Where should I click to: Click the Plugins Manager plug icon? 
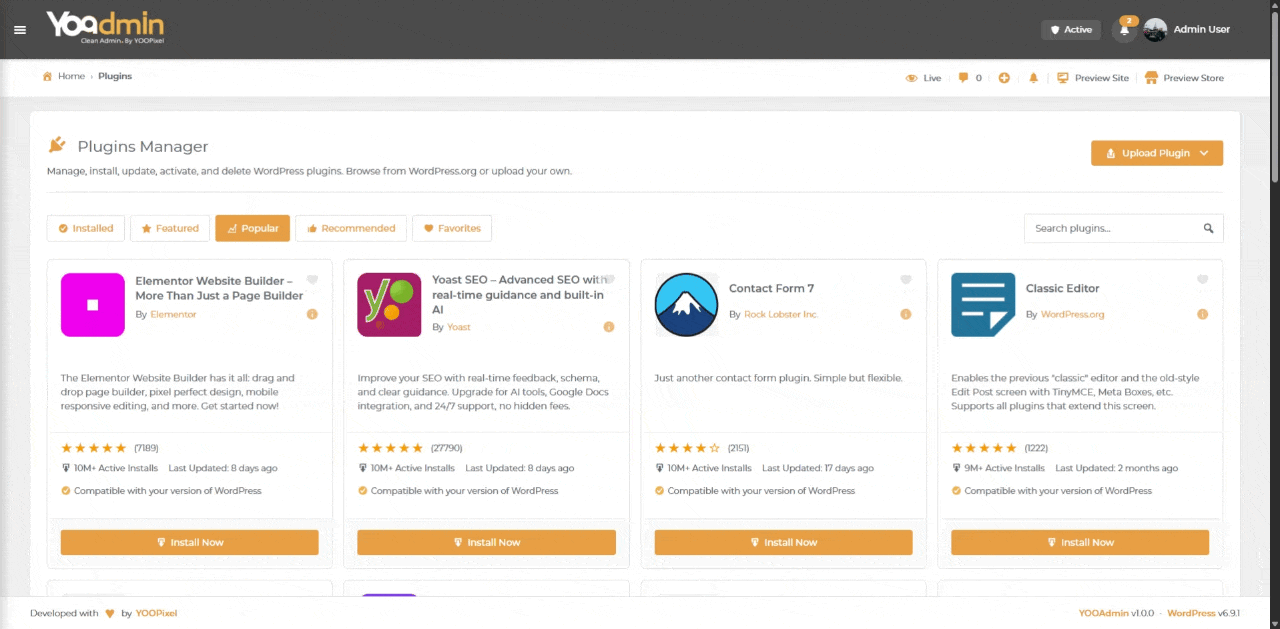pyautogui.click(x=57, y=145)
